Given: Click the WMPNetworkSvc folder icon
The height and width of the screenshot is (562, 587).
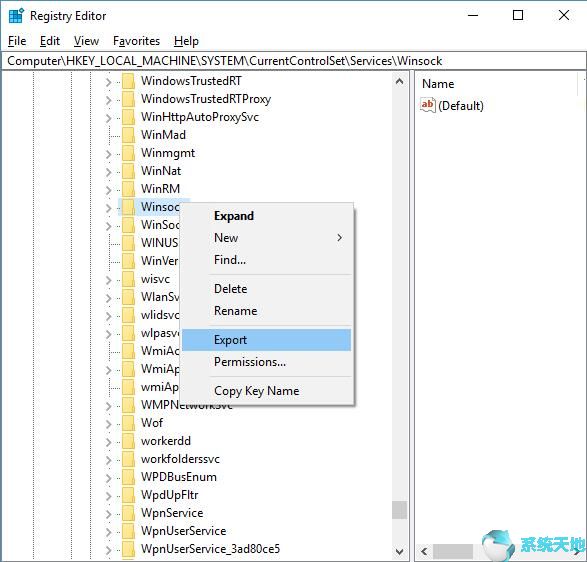Looking at the screenshot, I should pyautogui.click(x=128, y=405).
